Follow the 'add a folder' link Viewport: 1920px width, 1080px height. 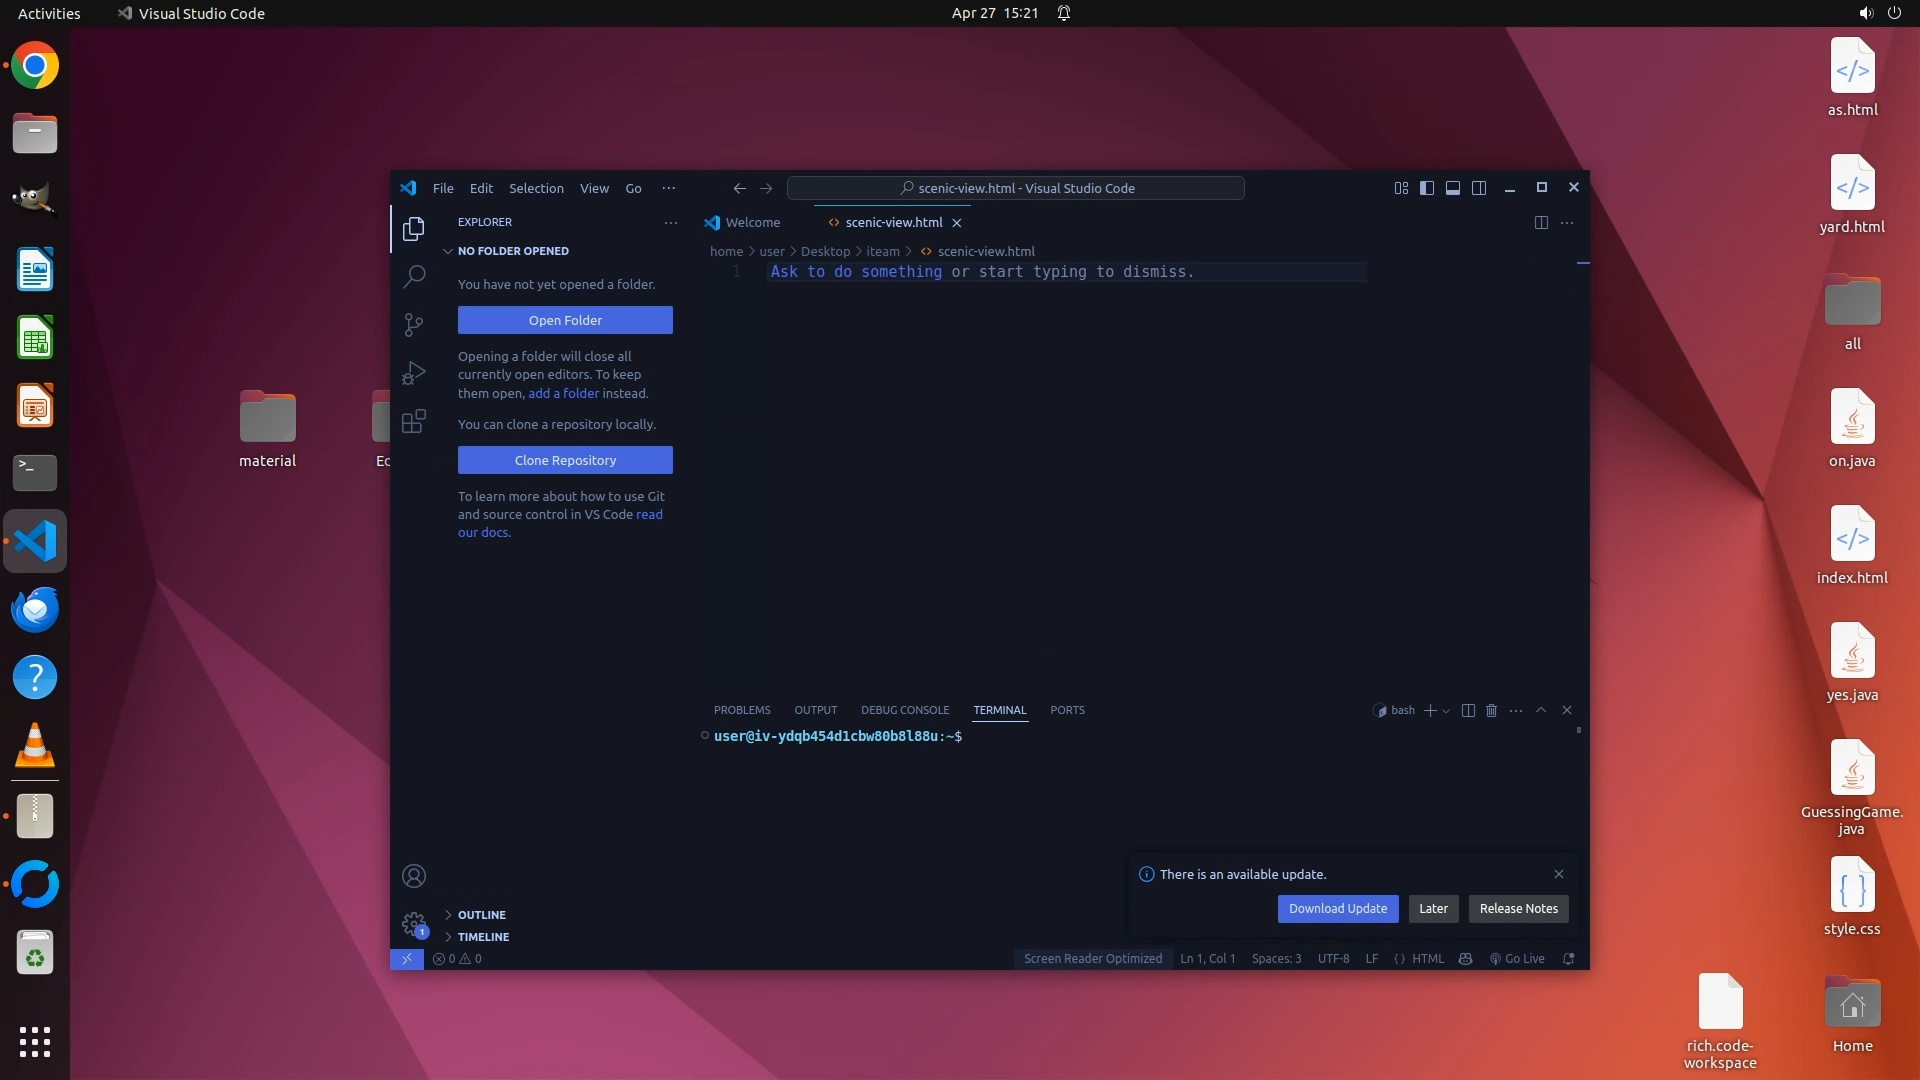563,393
